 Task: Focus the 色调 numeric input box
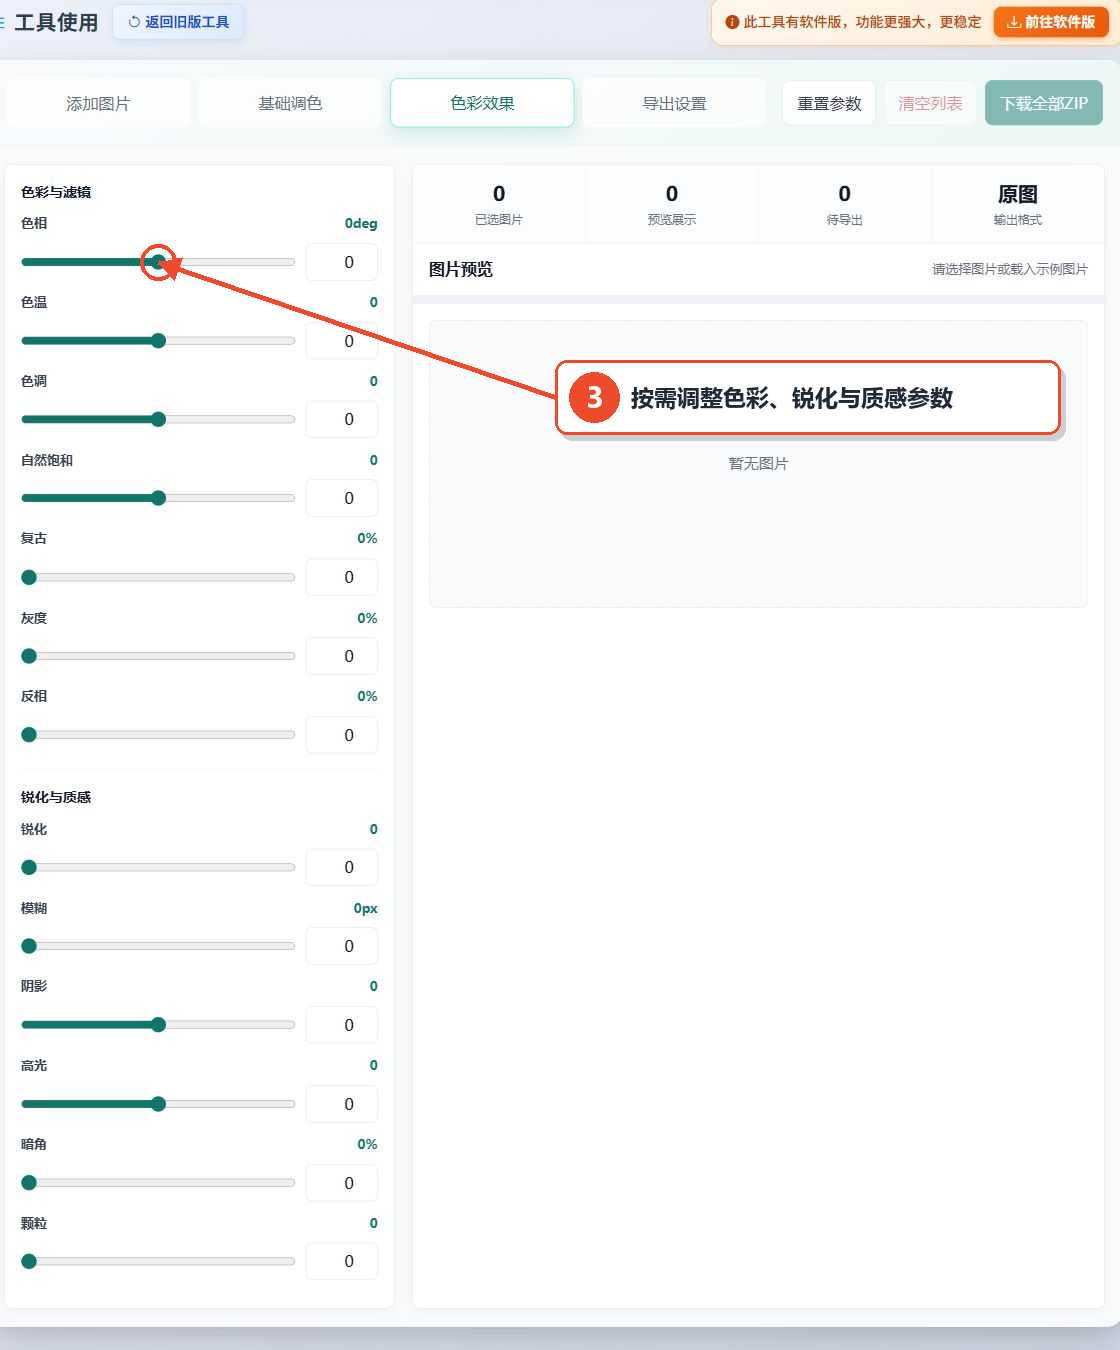[x=342, y=419]
